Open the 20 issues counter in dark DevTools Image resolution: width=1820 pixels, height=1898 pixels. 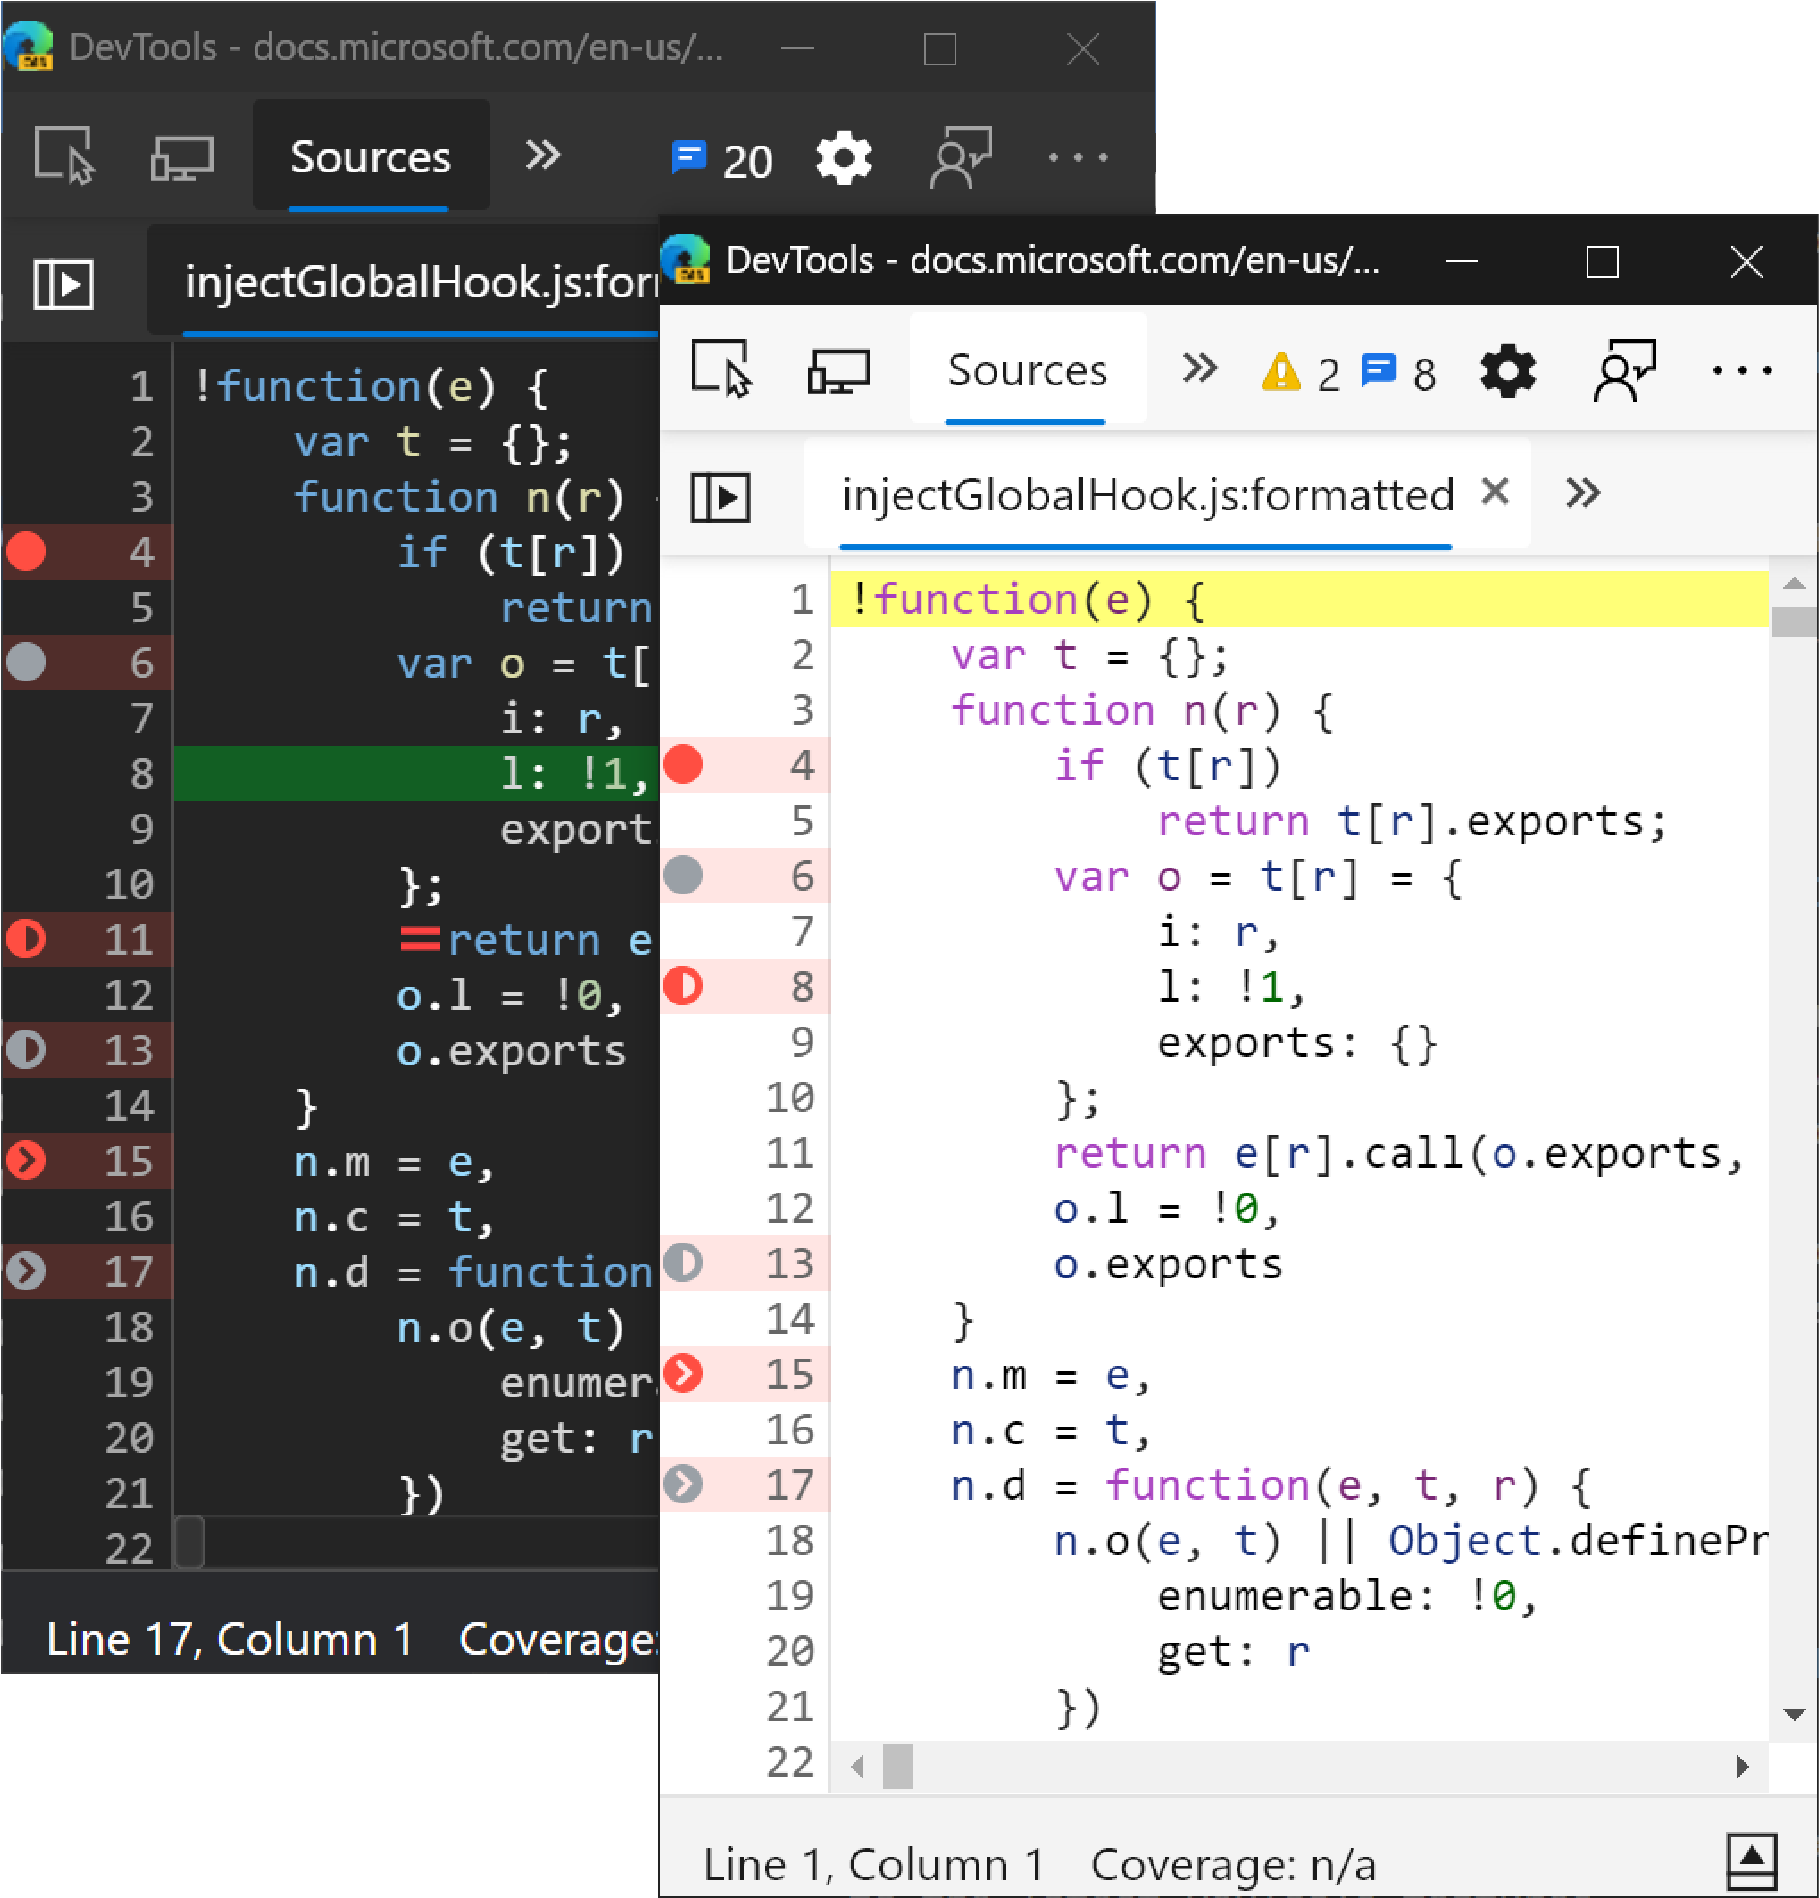point(722,159)
